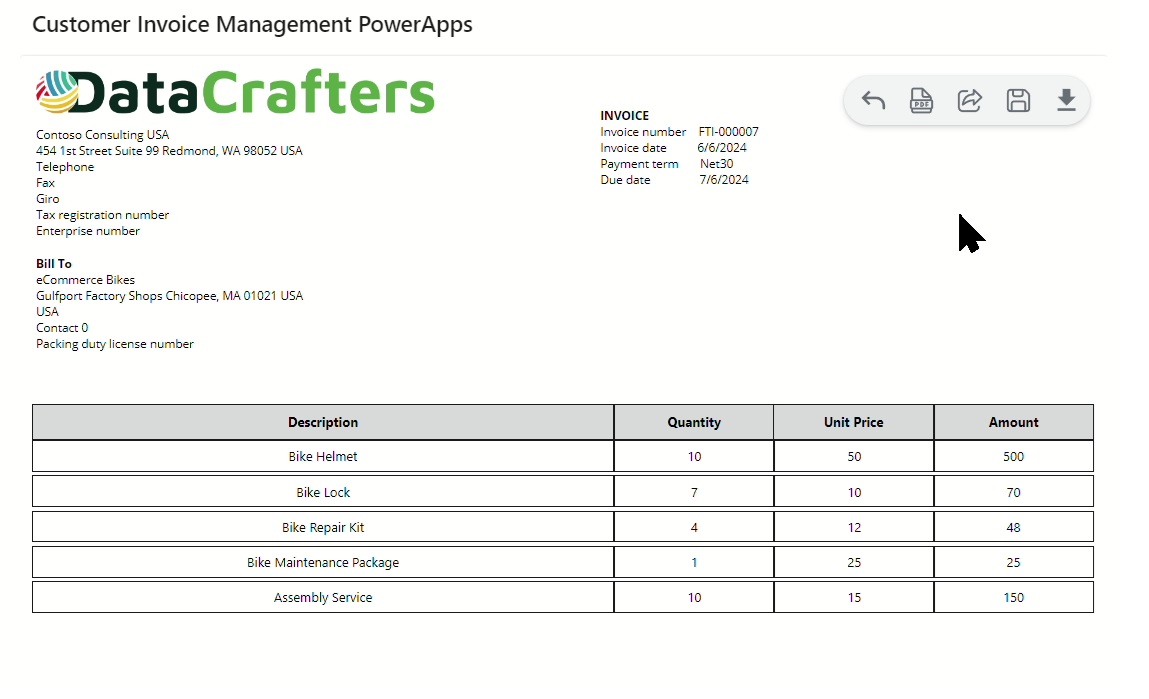
Task: Click the Customer Invoice Management PowerApps title
Action: pyautogui.click(x=252, y=25)
